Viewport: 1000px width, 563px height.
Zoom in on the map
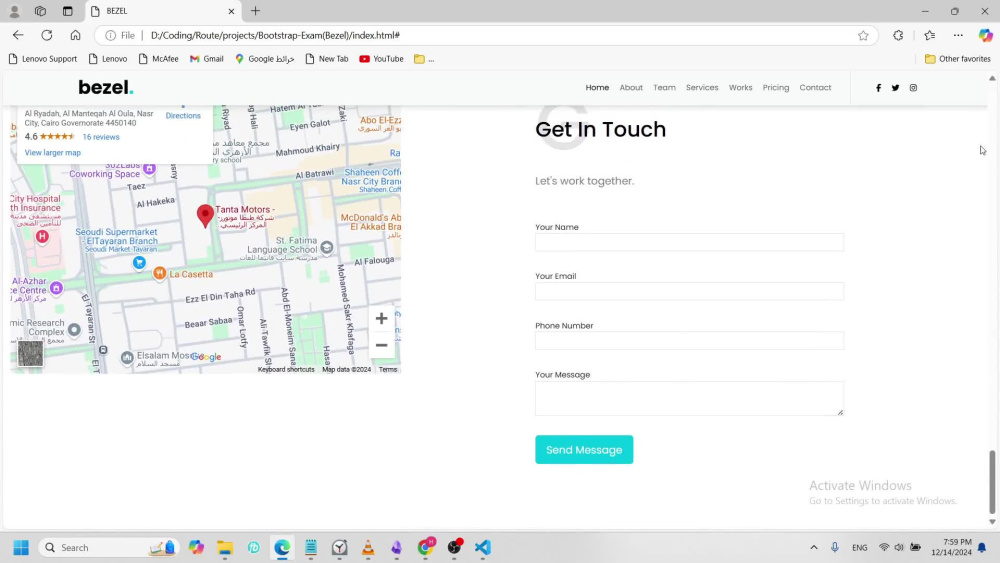(381, 319)
